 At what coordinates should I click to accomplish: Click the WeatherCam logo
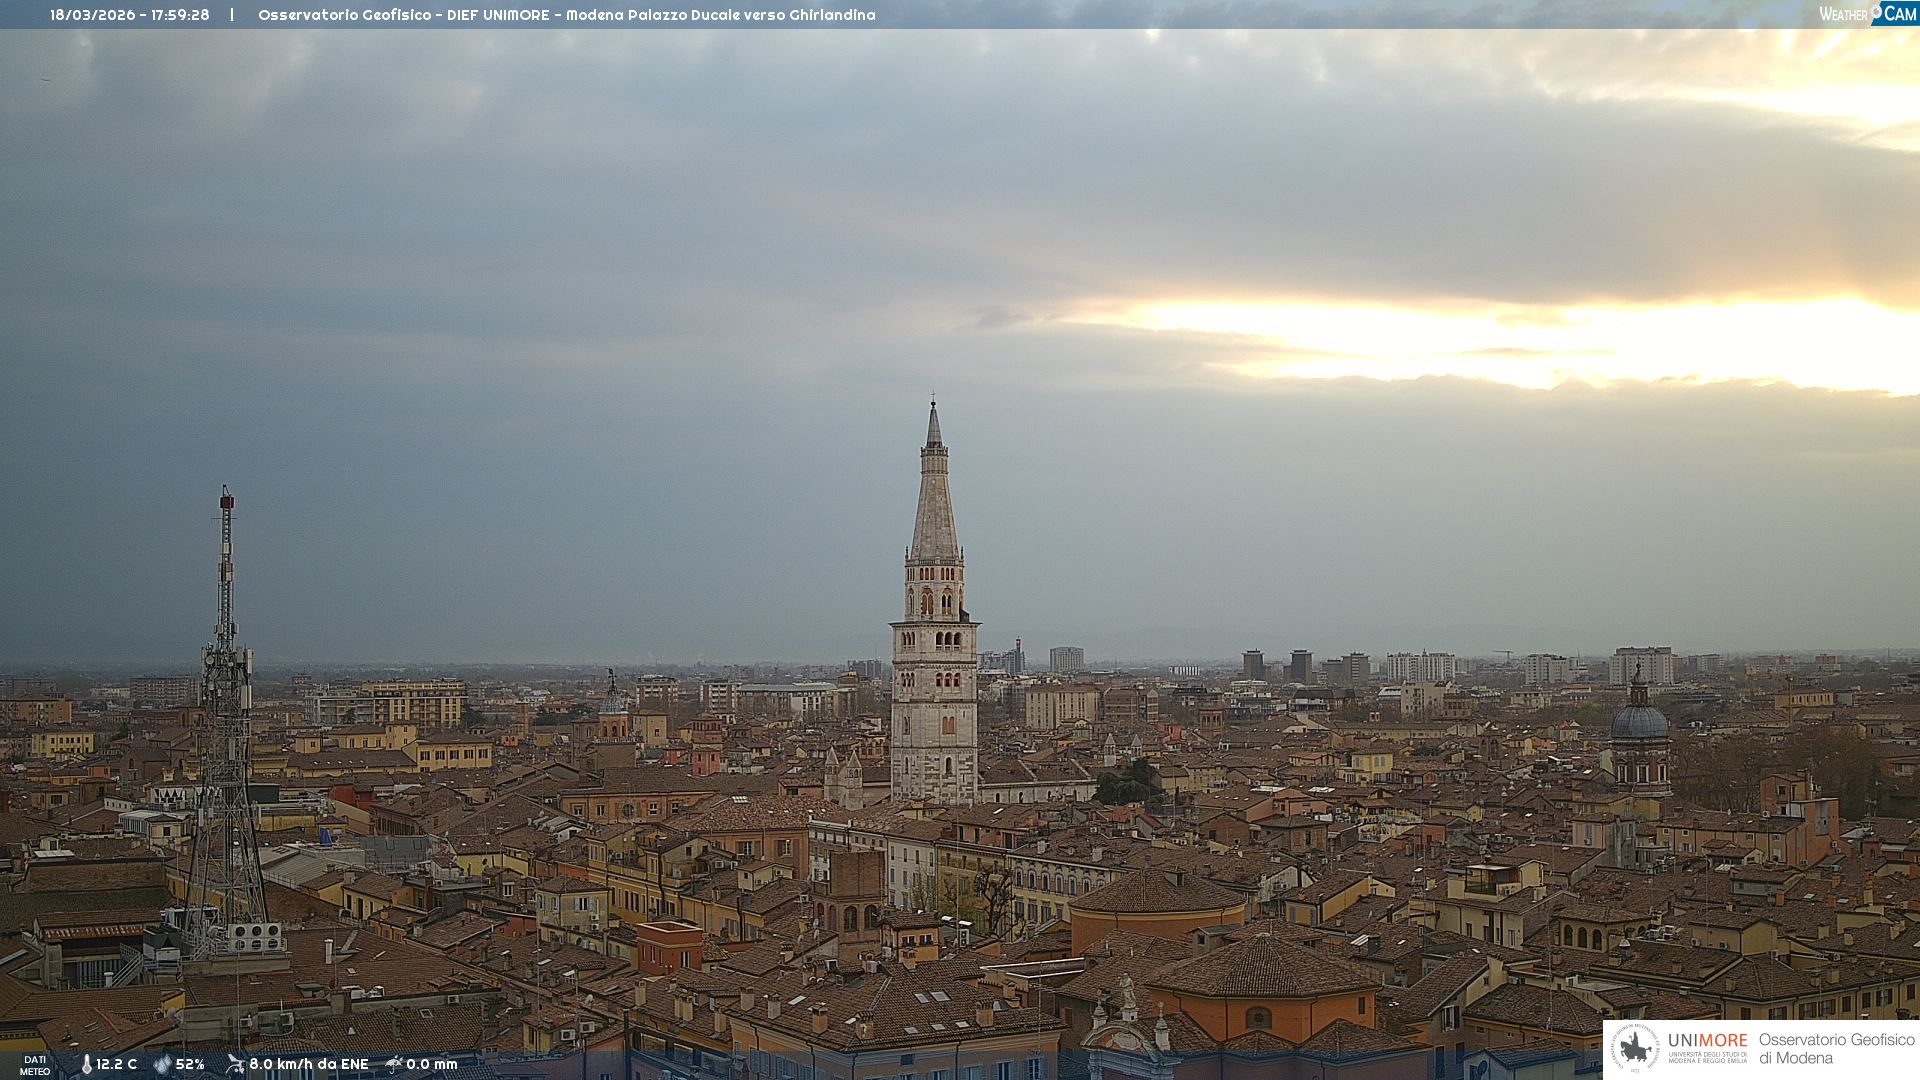1867,14
